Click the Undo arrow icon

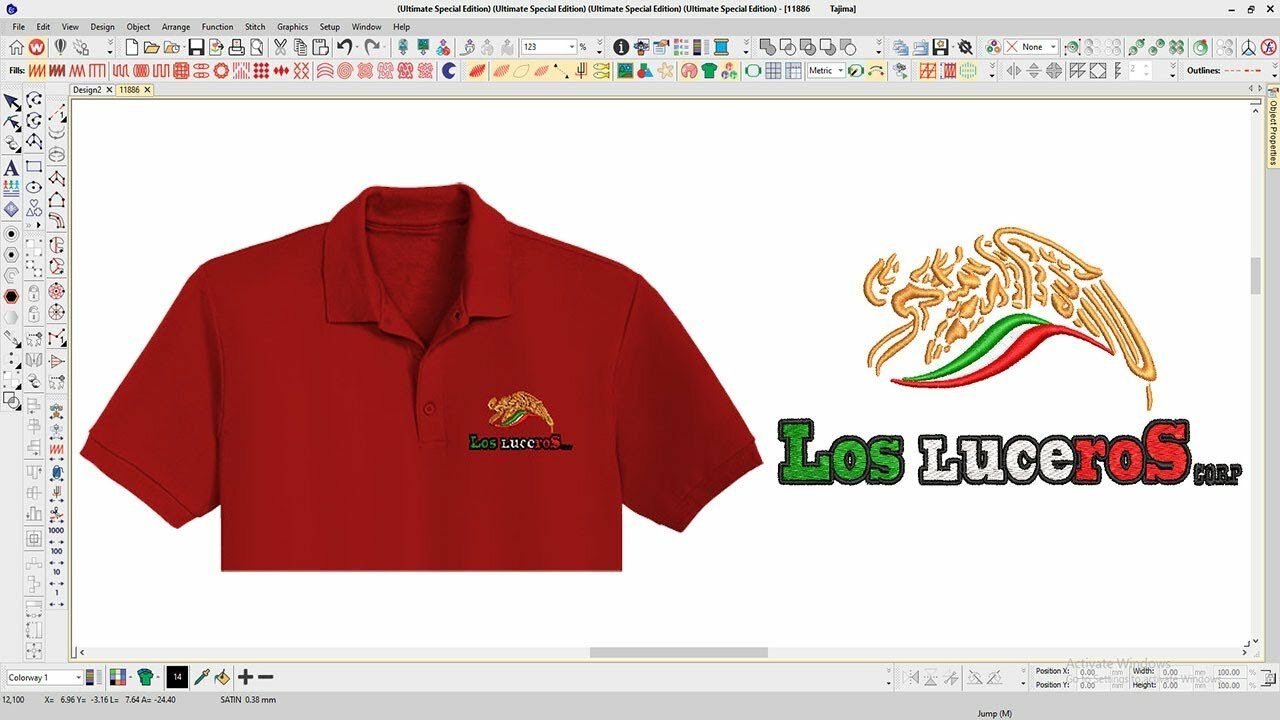pyautogui.click(x=344, y=47)
